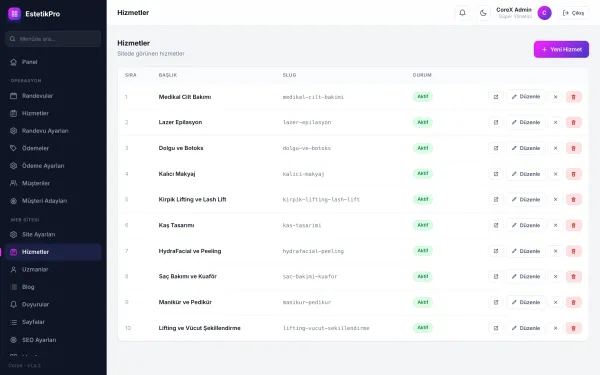Edit HydraFacial ve Peeling with Düzenle
The image size is (600, 375).
point(526,251)
